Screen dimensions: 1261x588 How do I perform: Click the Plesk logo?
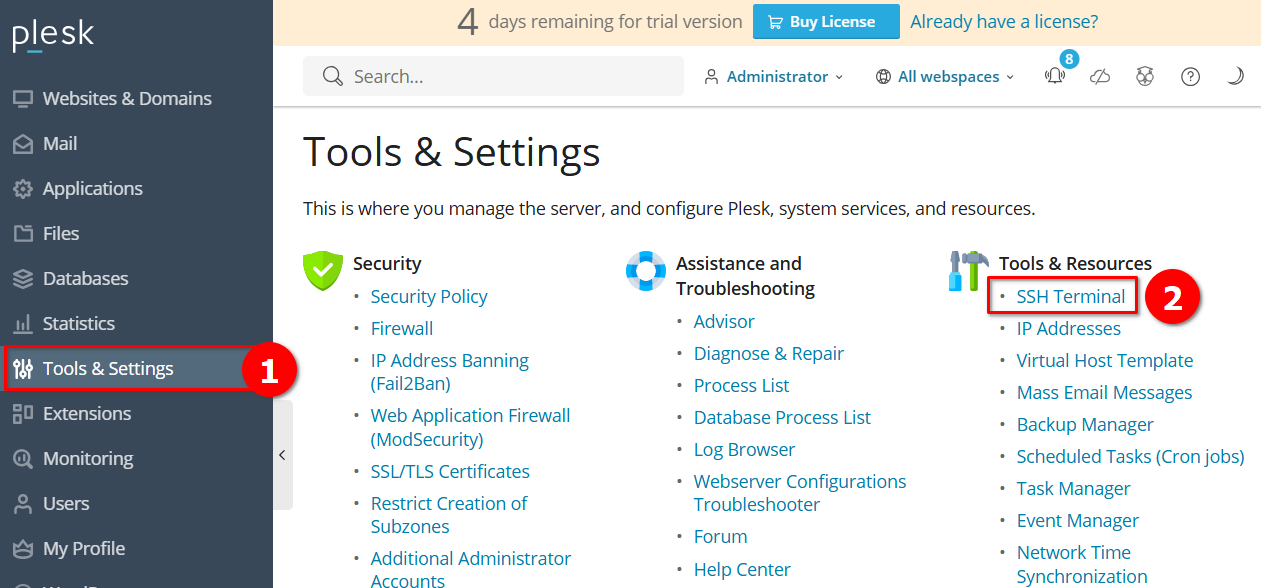(53, 36)
